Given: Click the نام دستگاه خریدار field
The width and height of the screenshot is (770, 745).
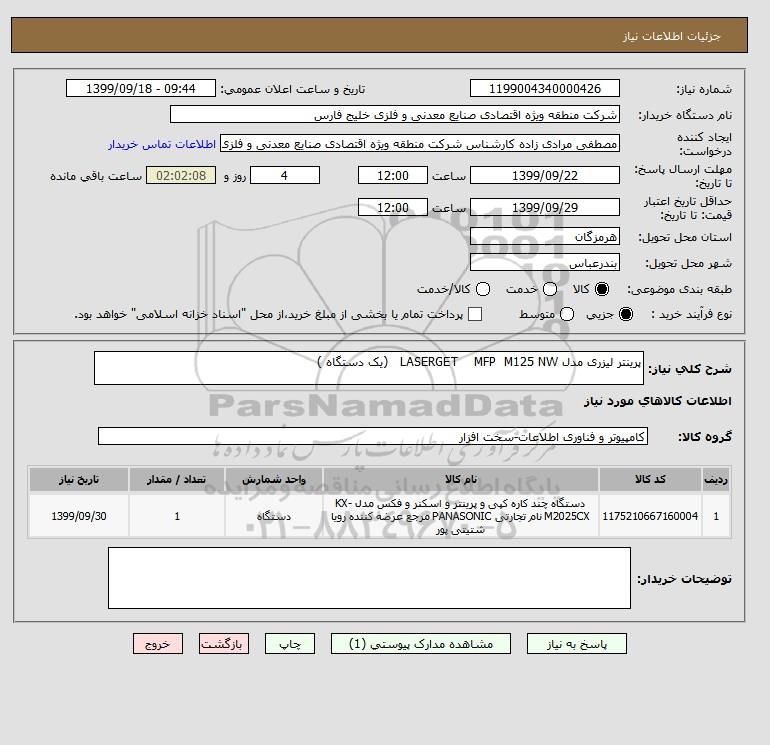Looking at the screenshot, I should [x=395, y=114].
